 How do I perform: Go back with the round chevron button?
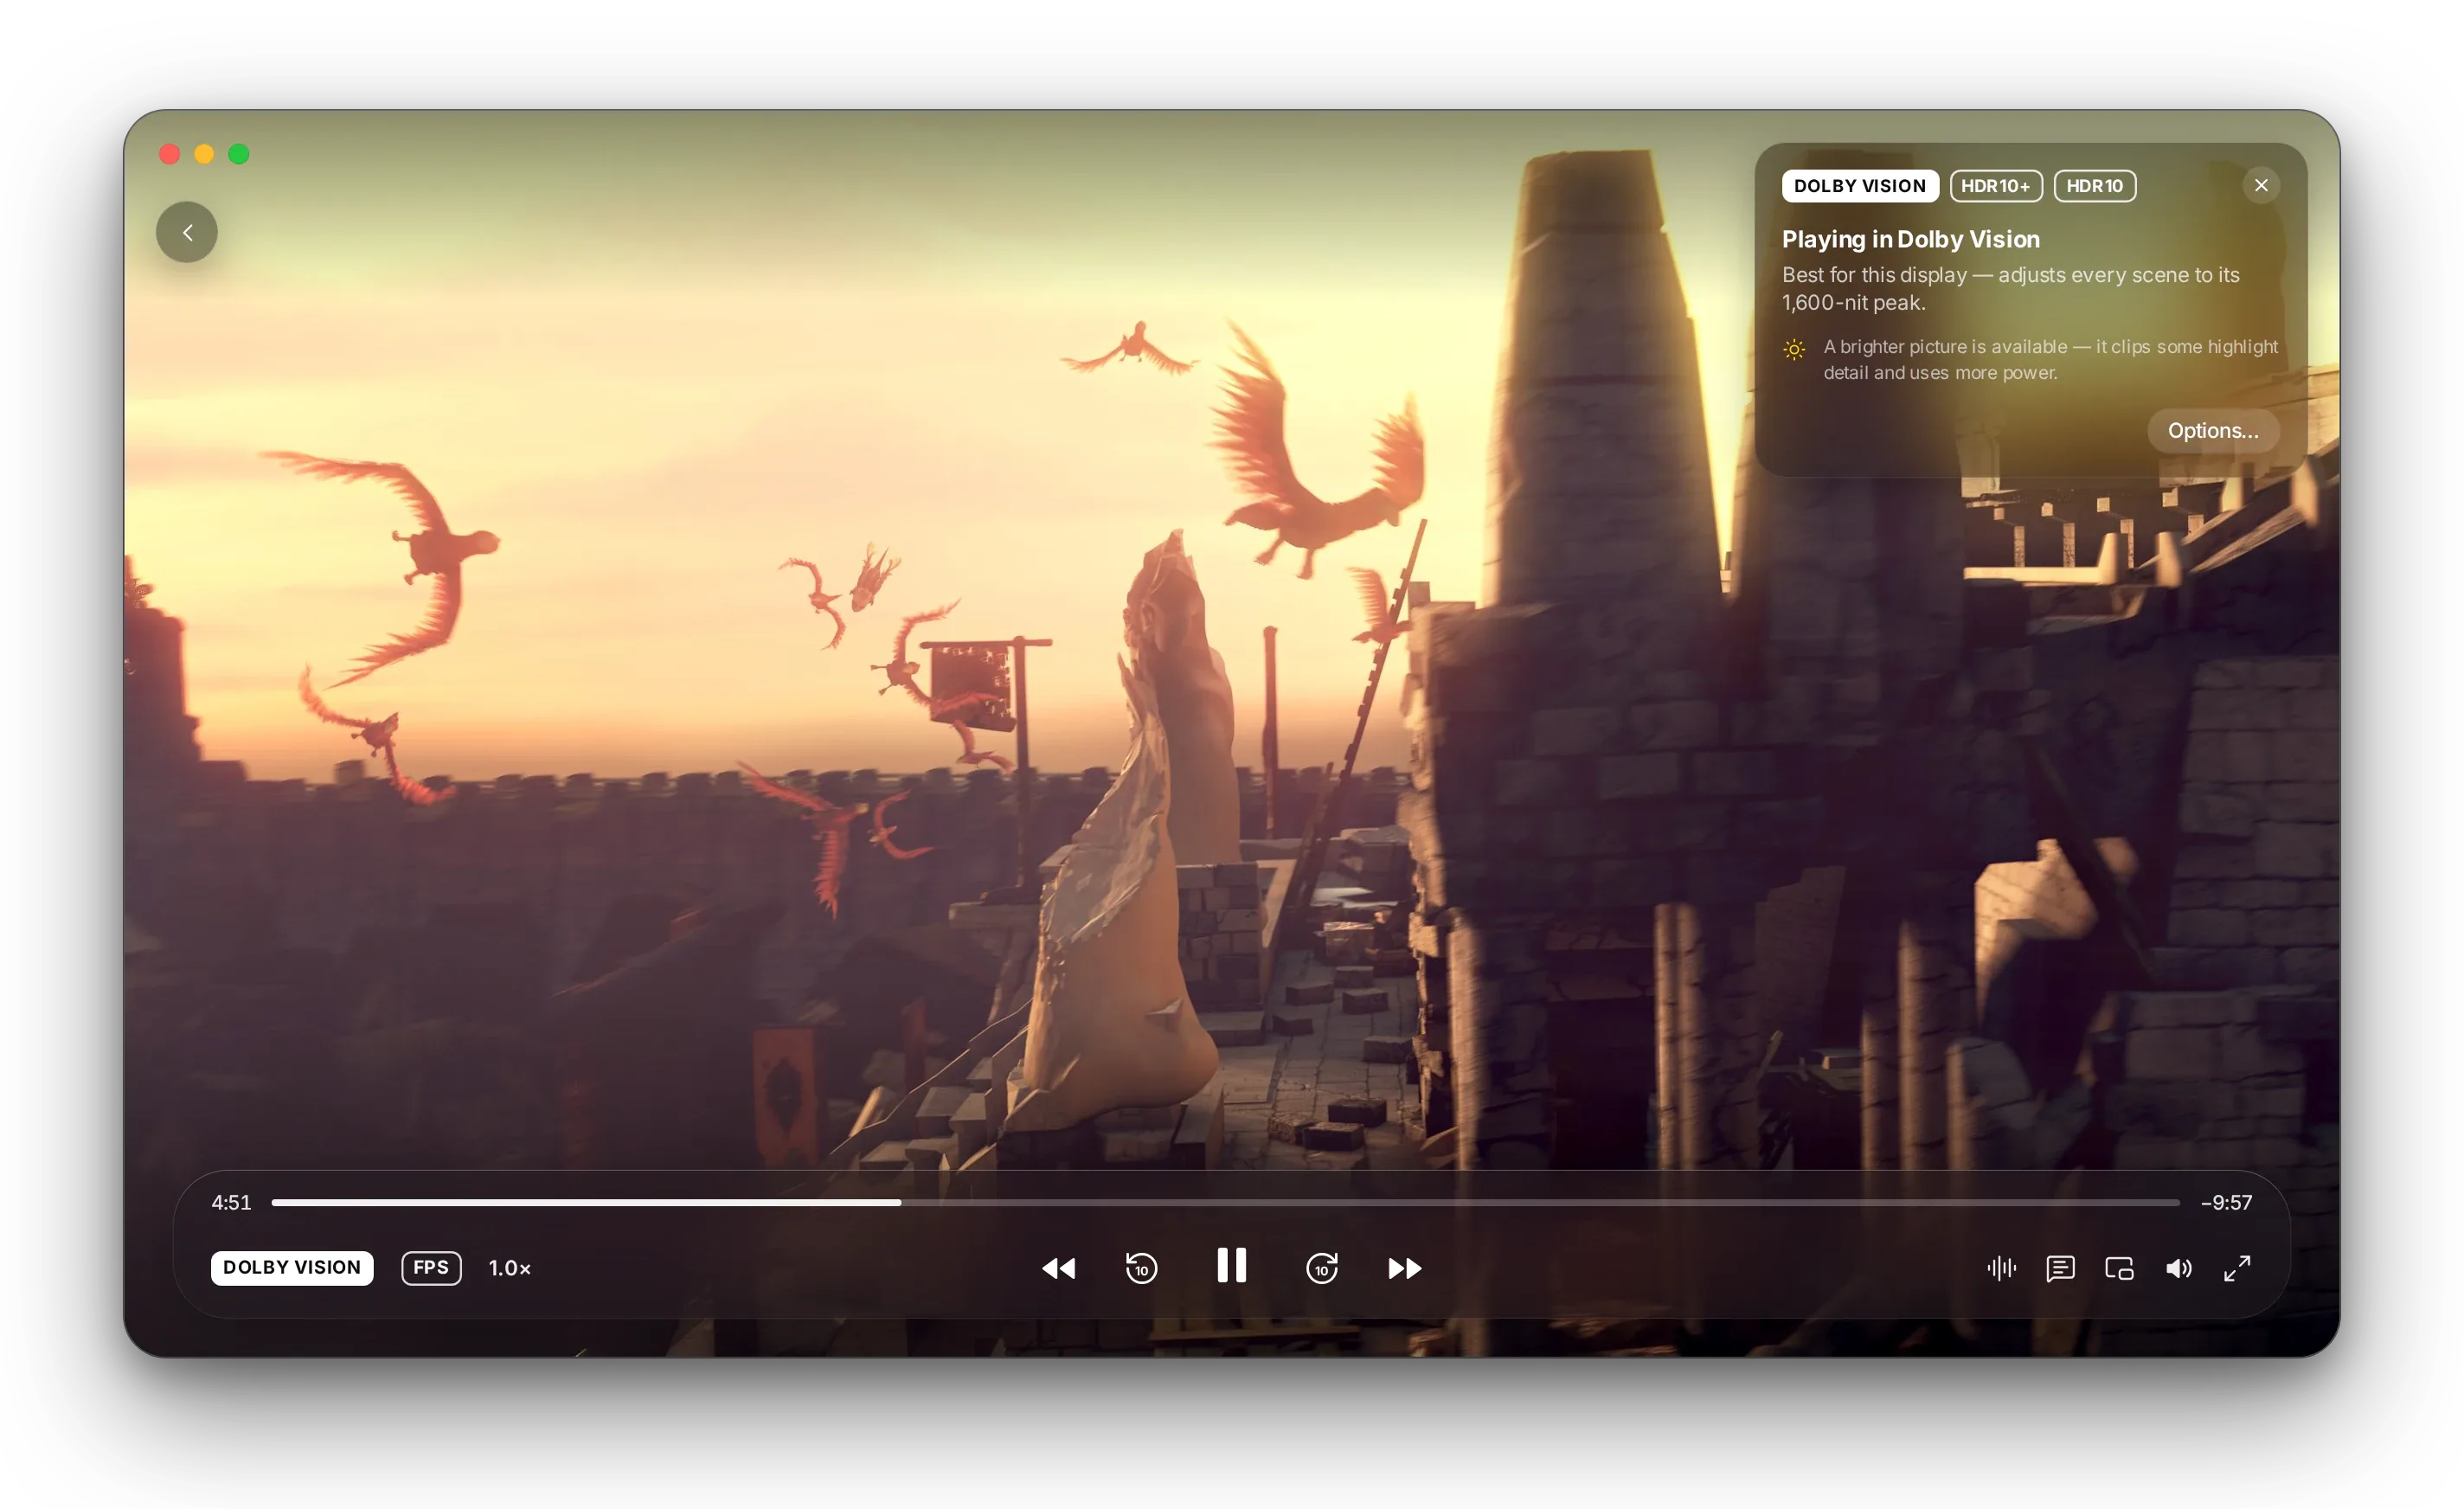[x=187, y=232]
